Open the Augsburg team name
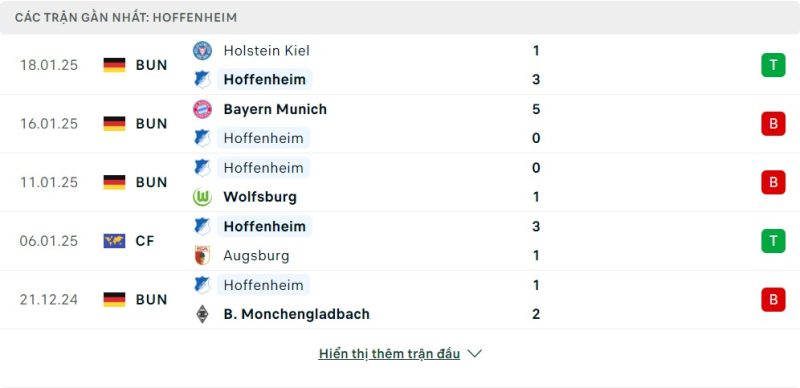Image resolution: width=800 pixels, height=388 pixels. pyautogui.click(x=256, y=255)
